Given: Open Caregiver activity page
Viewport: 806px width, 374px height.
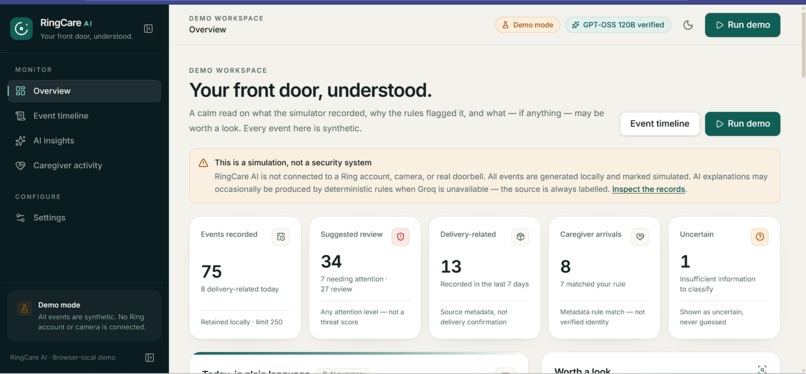Looking at the screenshot, I should click(x=84, y=165).
